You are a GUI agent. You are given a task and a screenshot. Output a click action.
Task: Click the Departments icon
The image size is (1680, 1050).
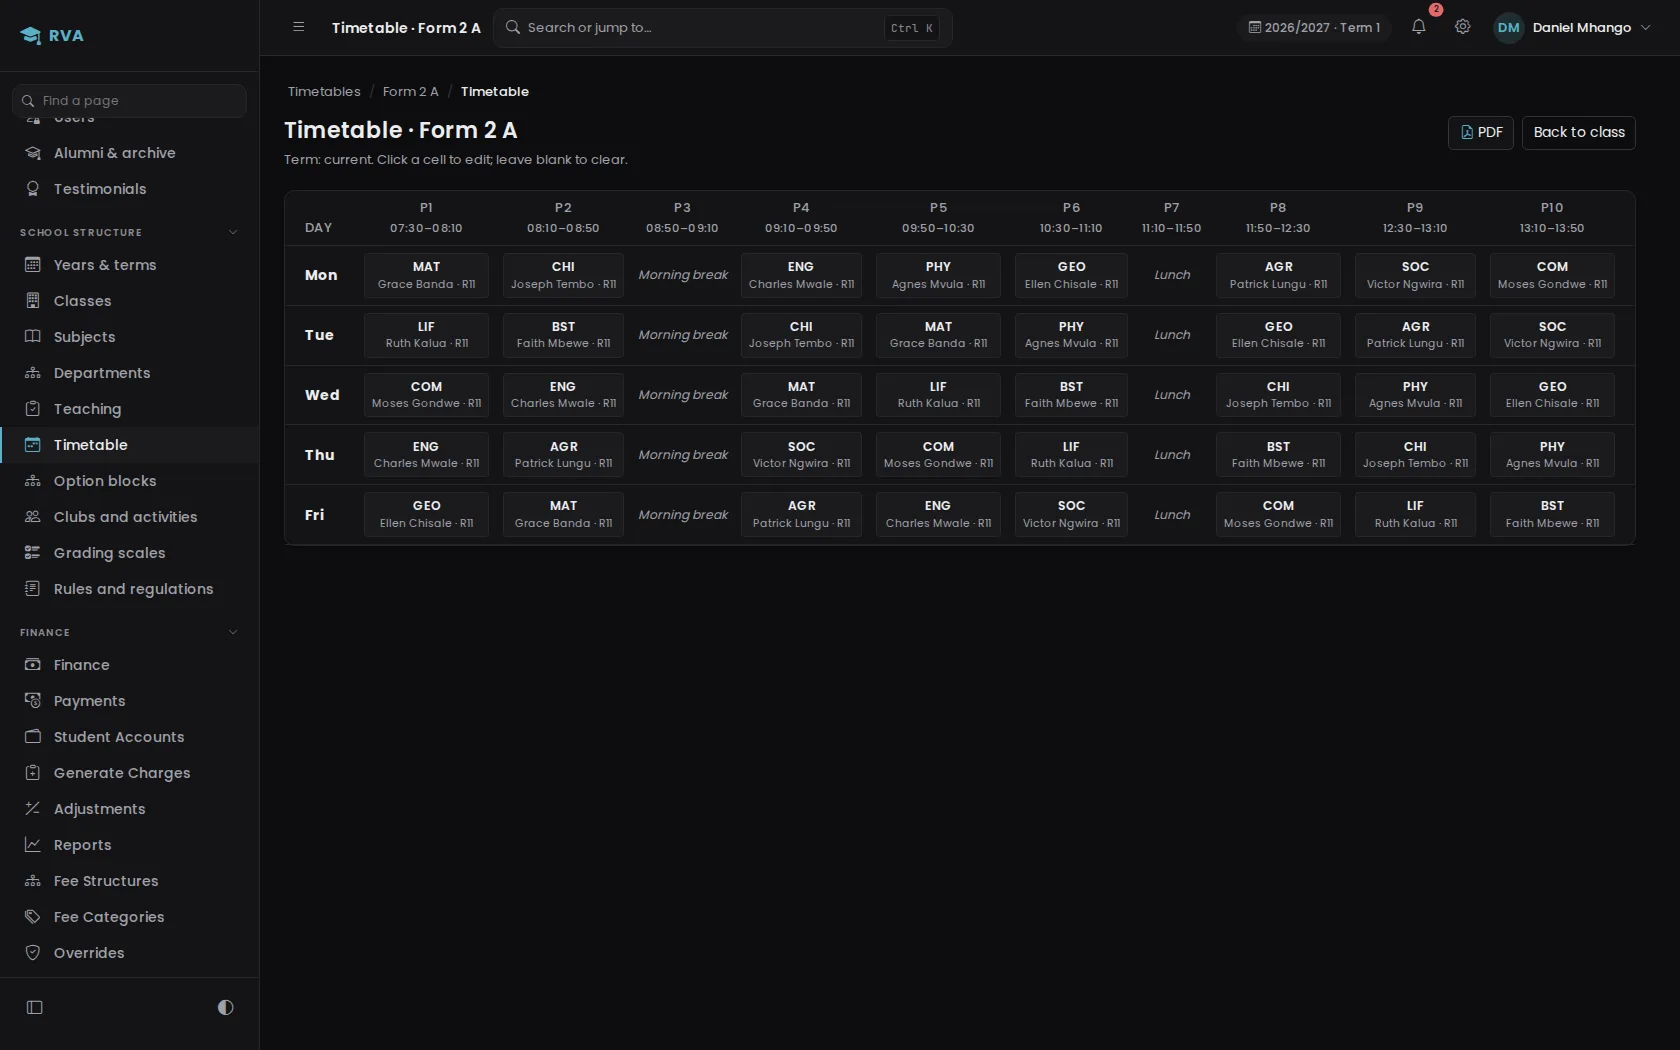(33, 373)
